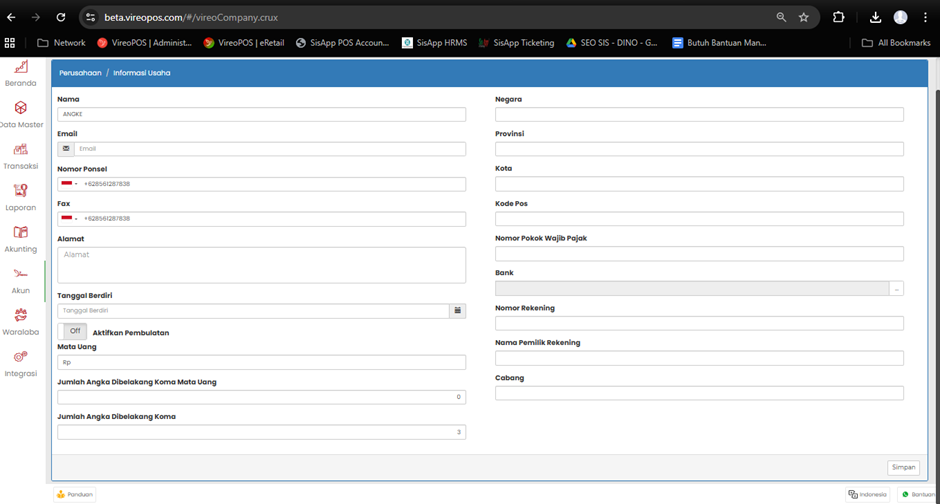This screenshot has height=504, width=940.
Task: Open Fax country flag dropdown
Action: 69,219
